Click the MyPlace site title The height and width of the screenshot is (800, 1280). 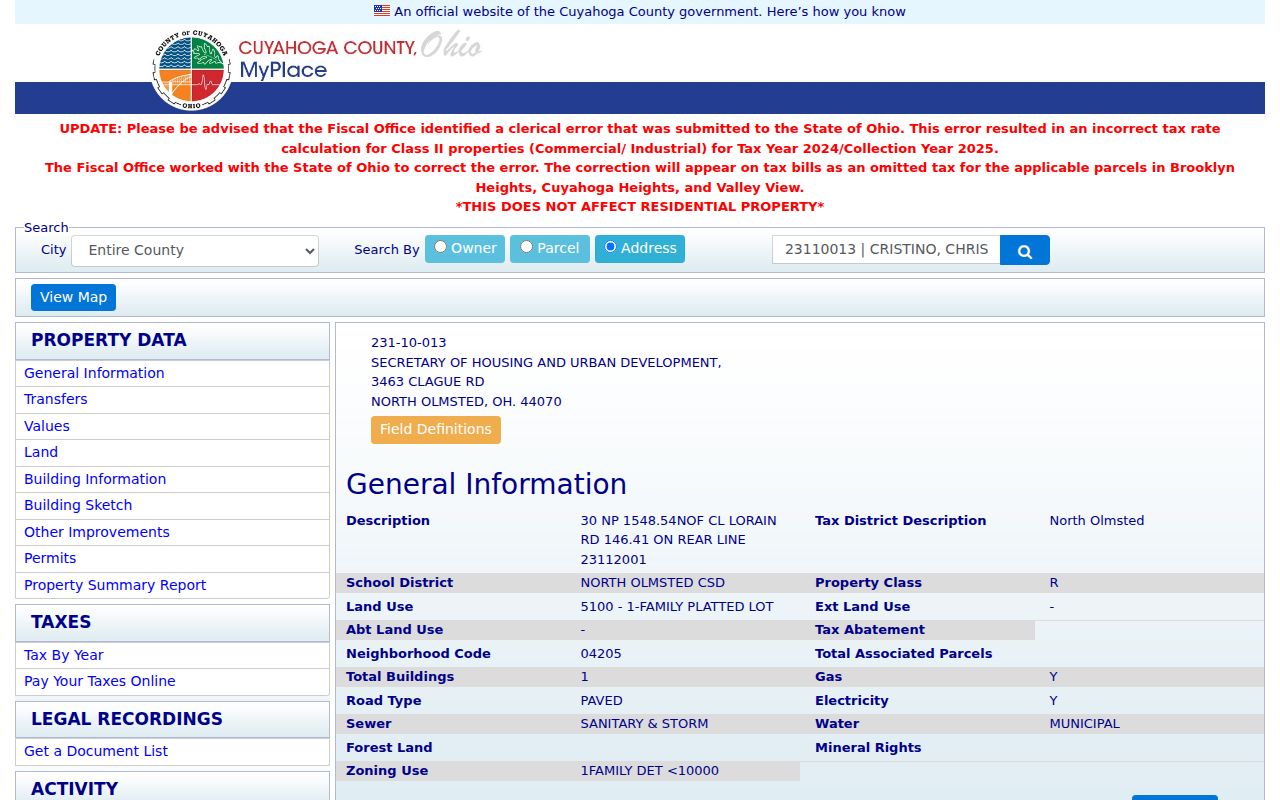(283, 70)
